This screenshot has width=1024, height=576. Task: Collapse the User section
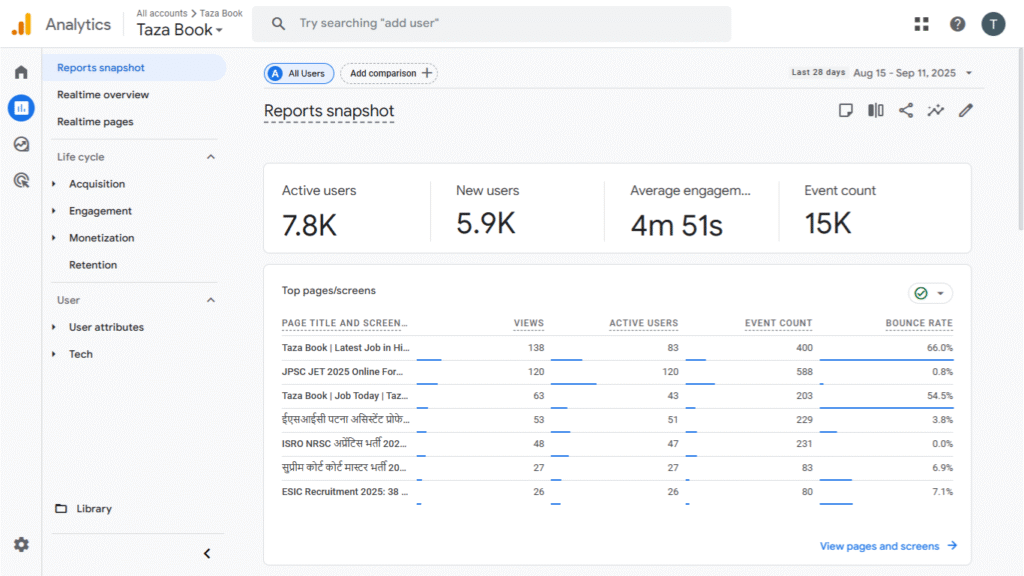click(210, 300)
